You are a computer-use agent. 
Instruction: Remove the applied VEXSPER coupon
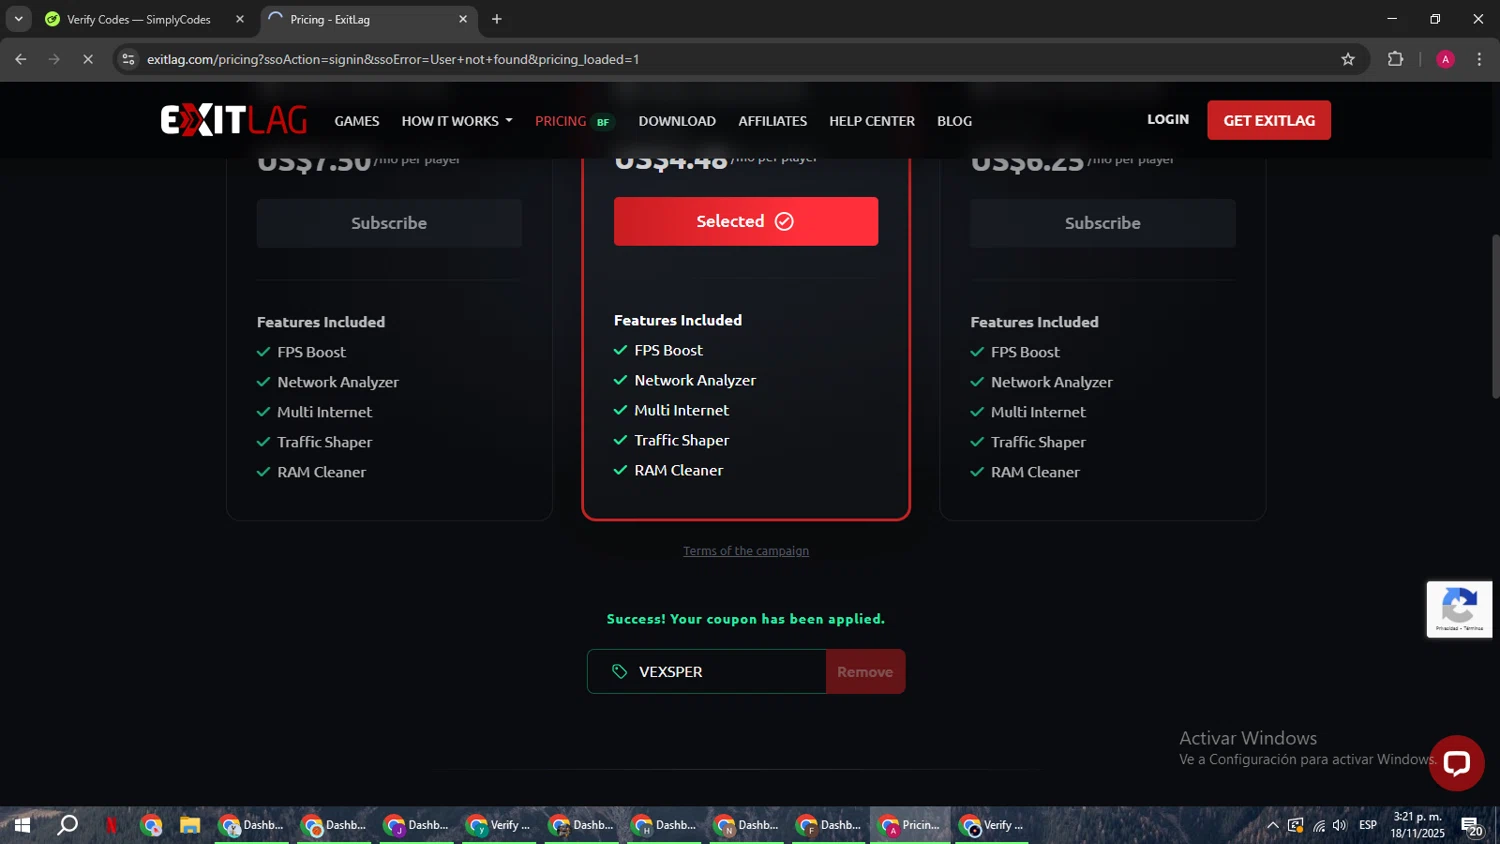865,671
